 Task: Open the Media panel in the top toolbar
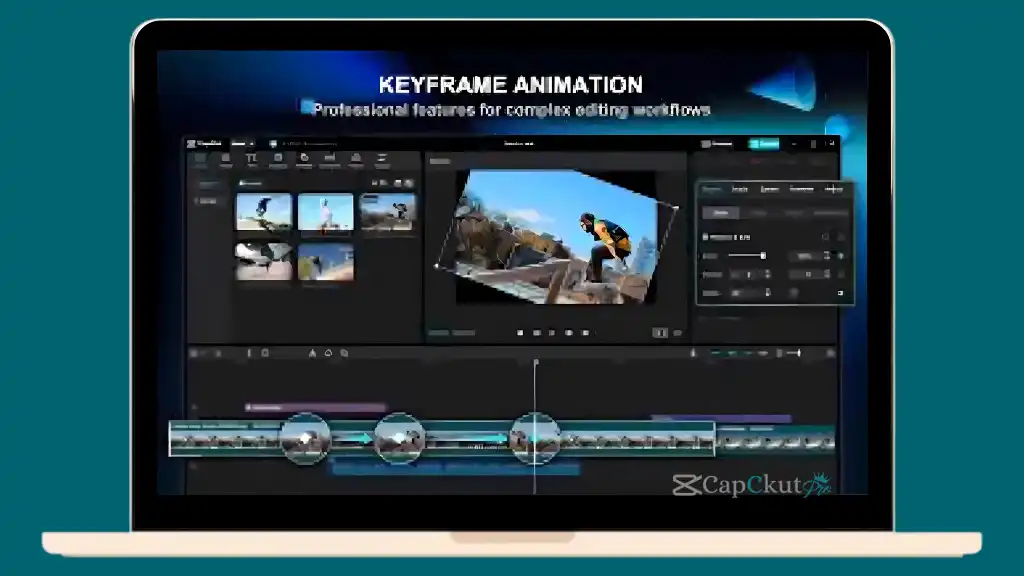(200, 160)
